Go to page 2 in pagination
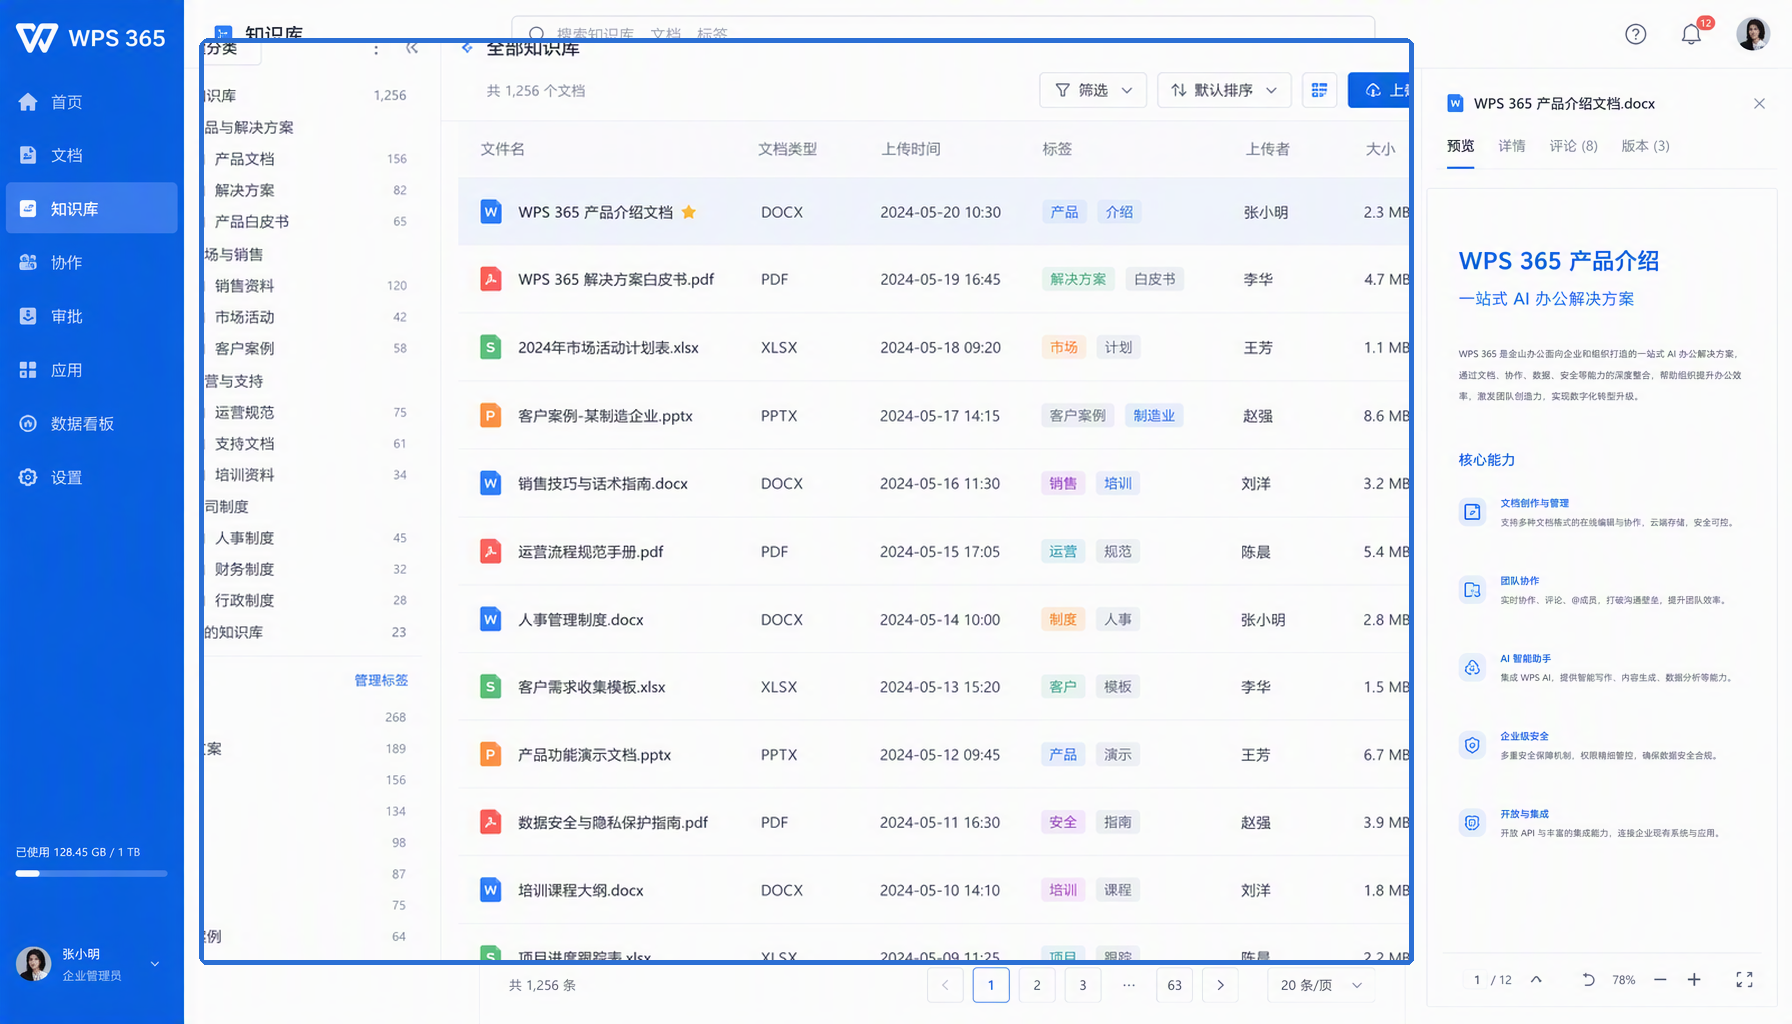 click(x=1037, y=985)
